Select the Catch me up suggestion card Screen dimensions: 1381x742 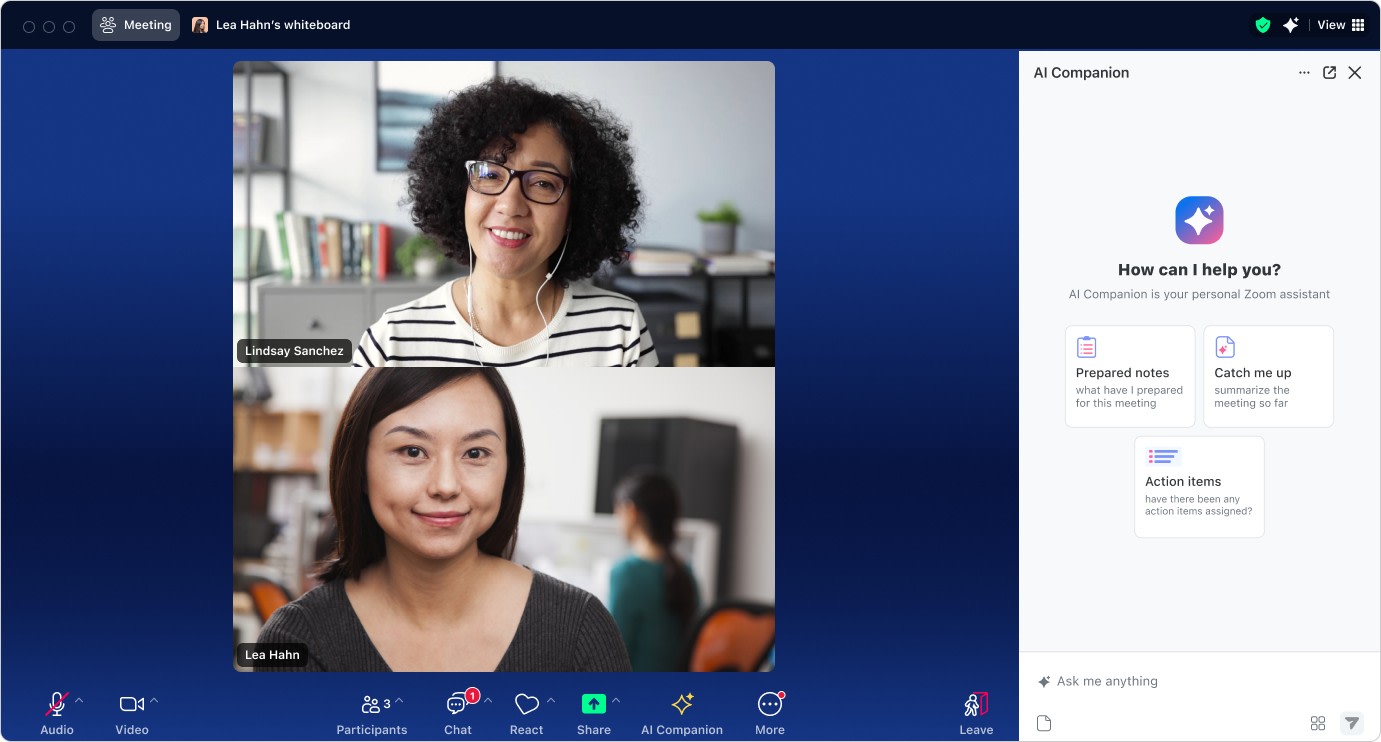click(1267, 376)
